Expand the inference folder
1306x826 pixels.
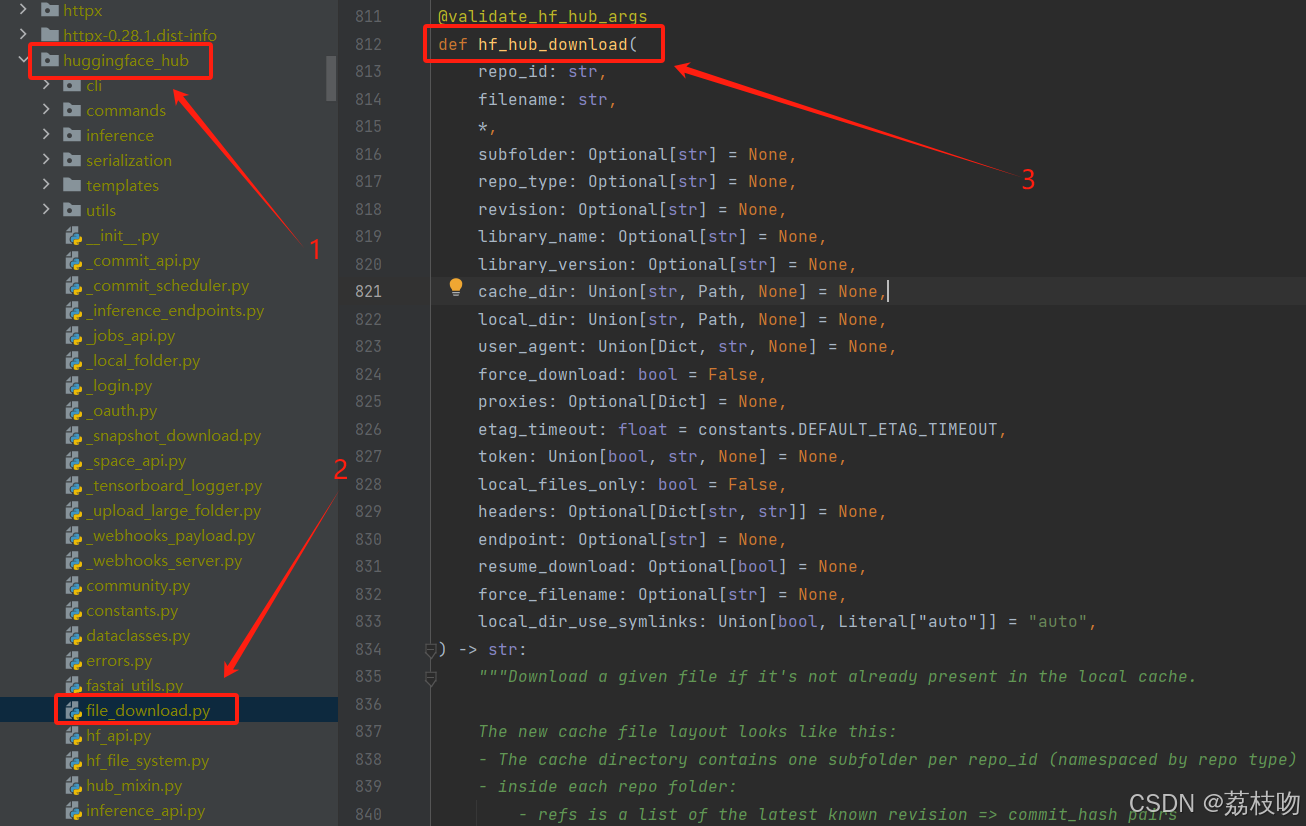[47, 135]
